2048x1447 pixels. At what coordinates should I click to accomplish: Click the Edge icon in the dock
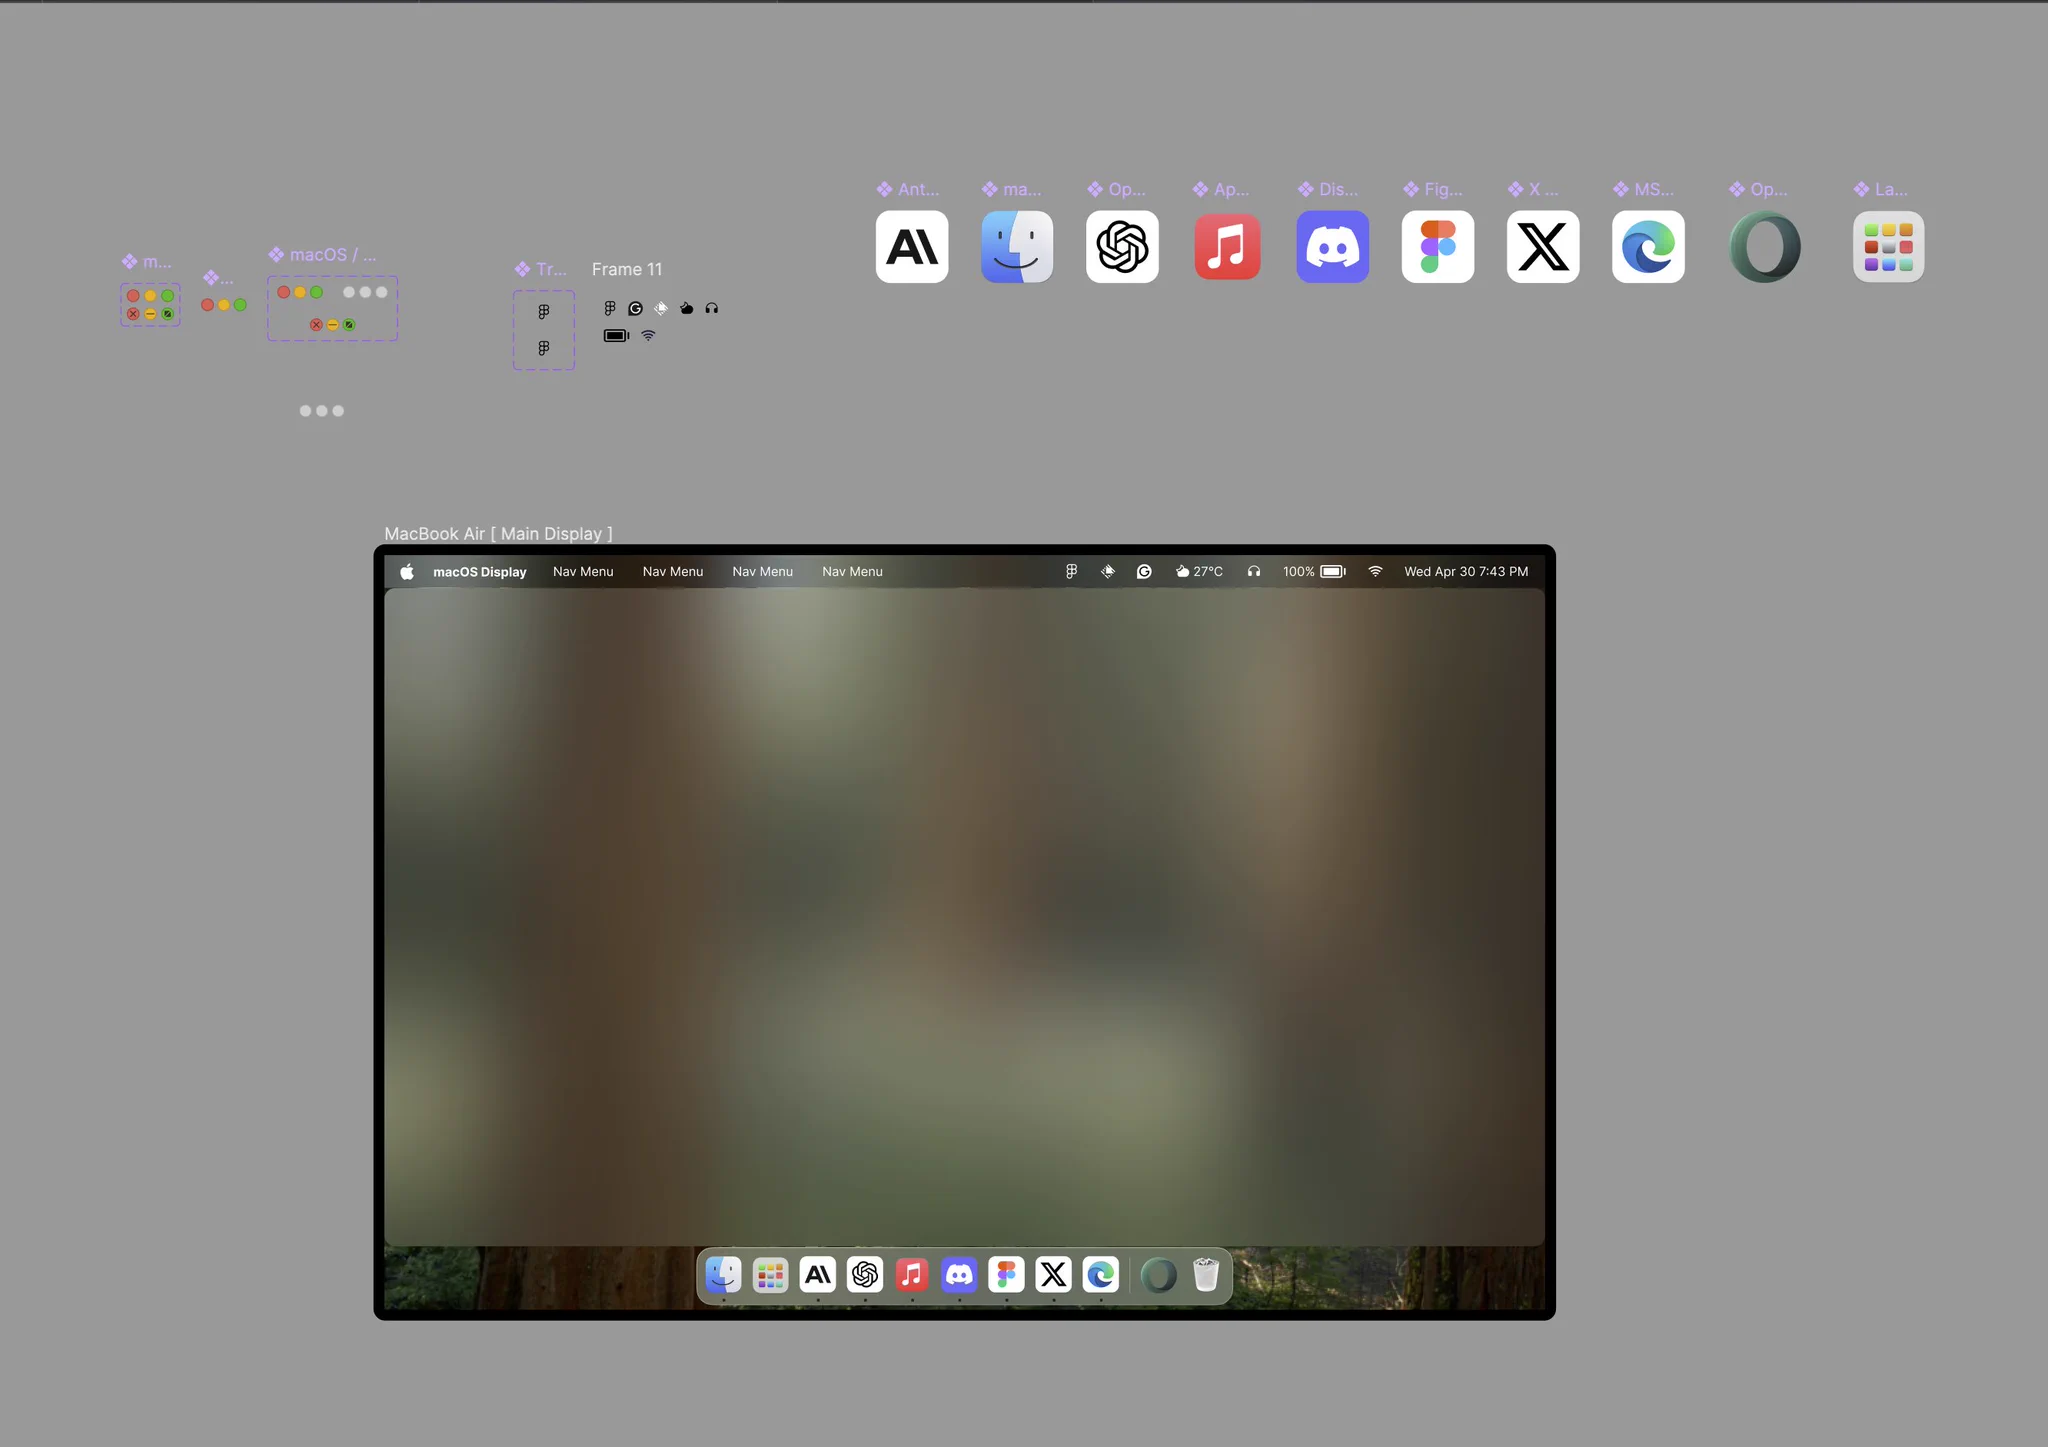(x=1101, y=1275)
